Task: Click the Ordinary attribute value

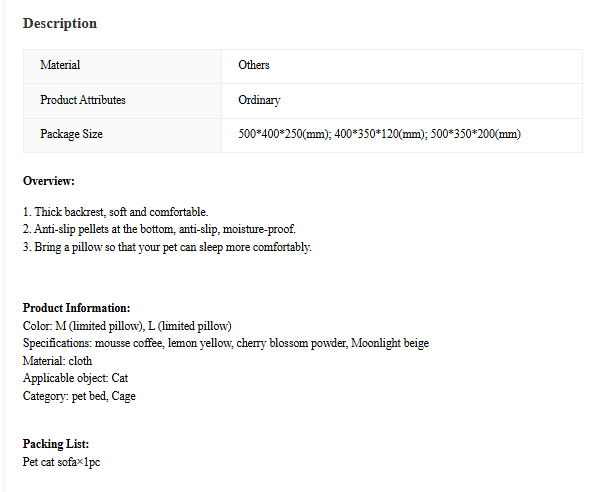Action: pos(259,100)
